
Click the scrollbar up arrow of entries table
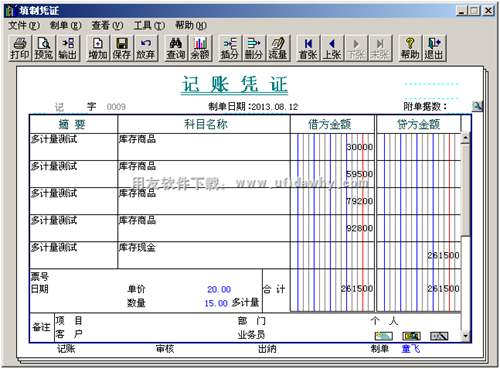(x=465, y=138)
